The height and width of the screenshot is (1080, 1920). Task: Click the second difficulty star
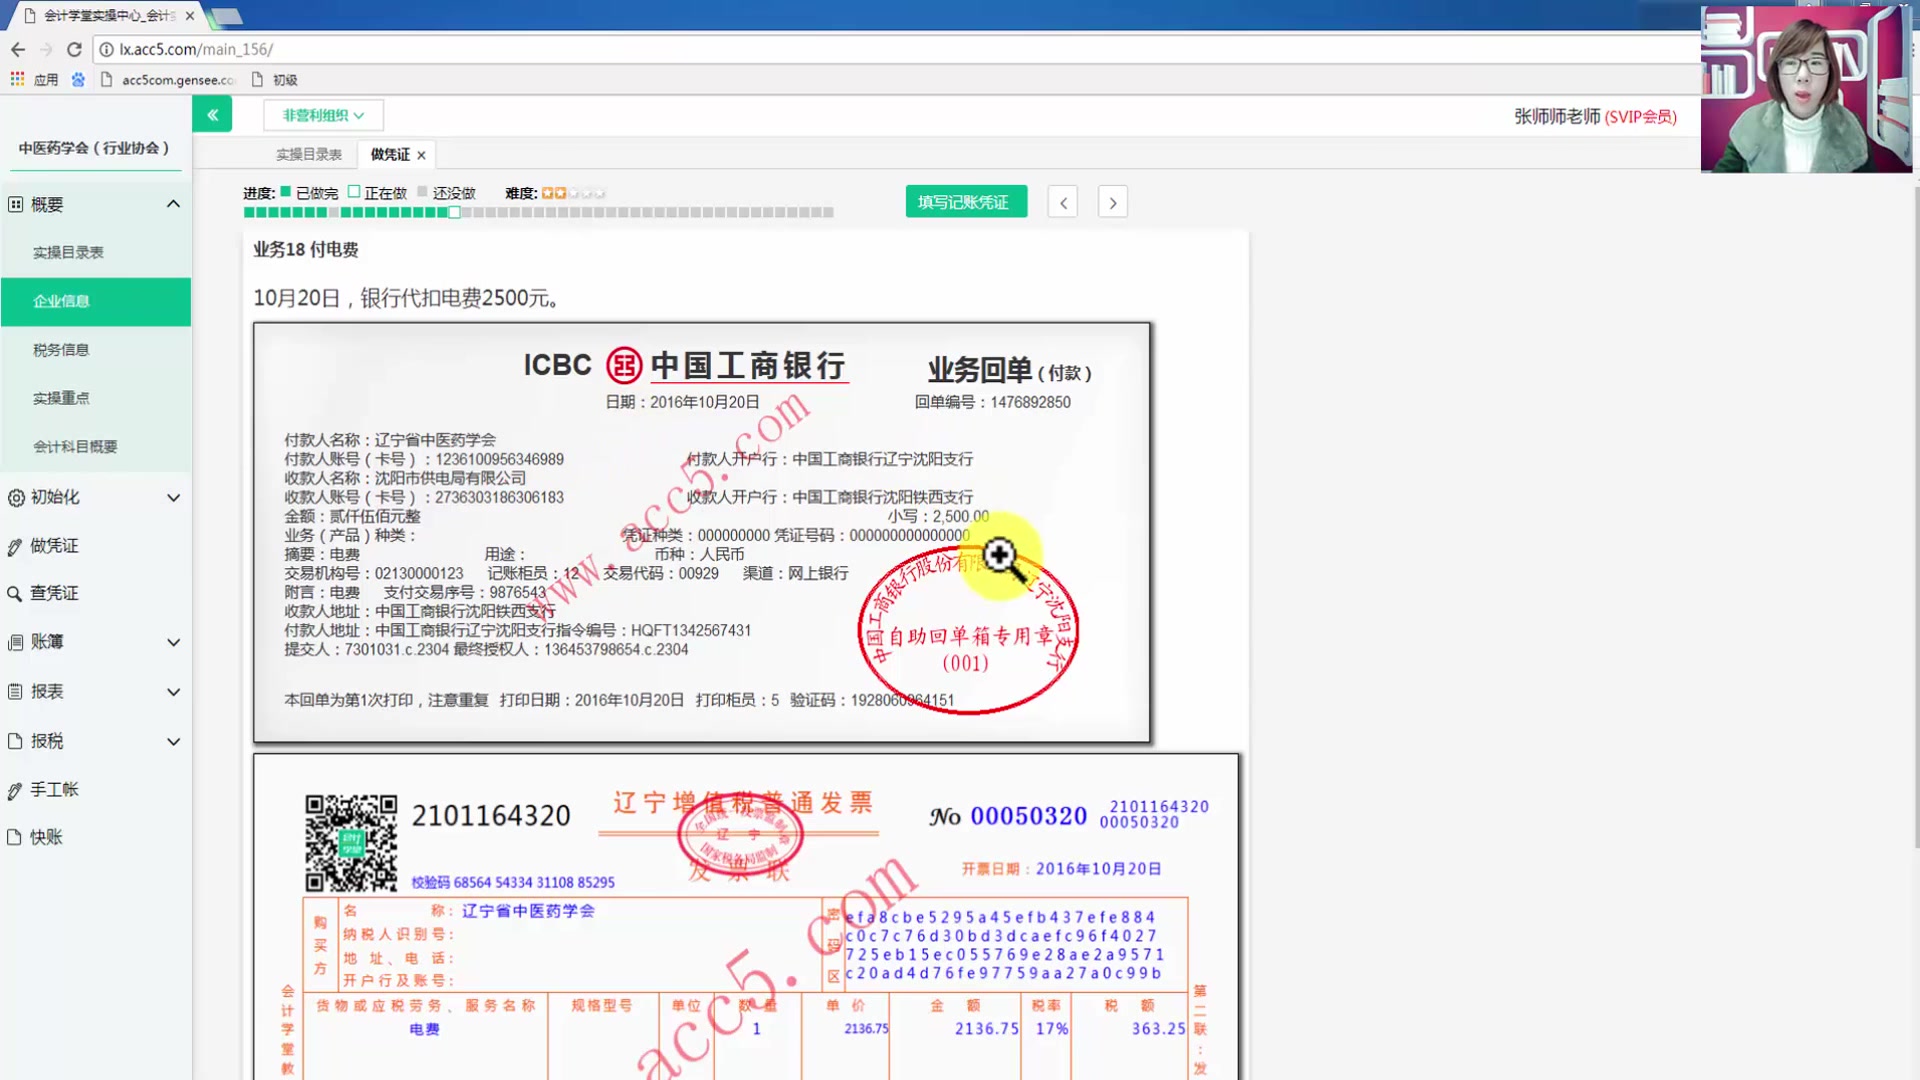(561, 192)
